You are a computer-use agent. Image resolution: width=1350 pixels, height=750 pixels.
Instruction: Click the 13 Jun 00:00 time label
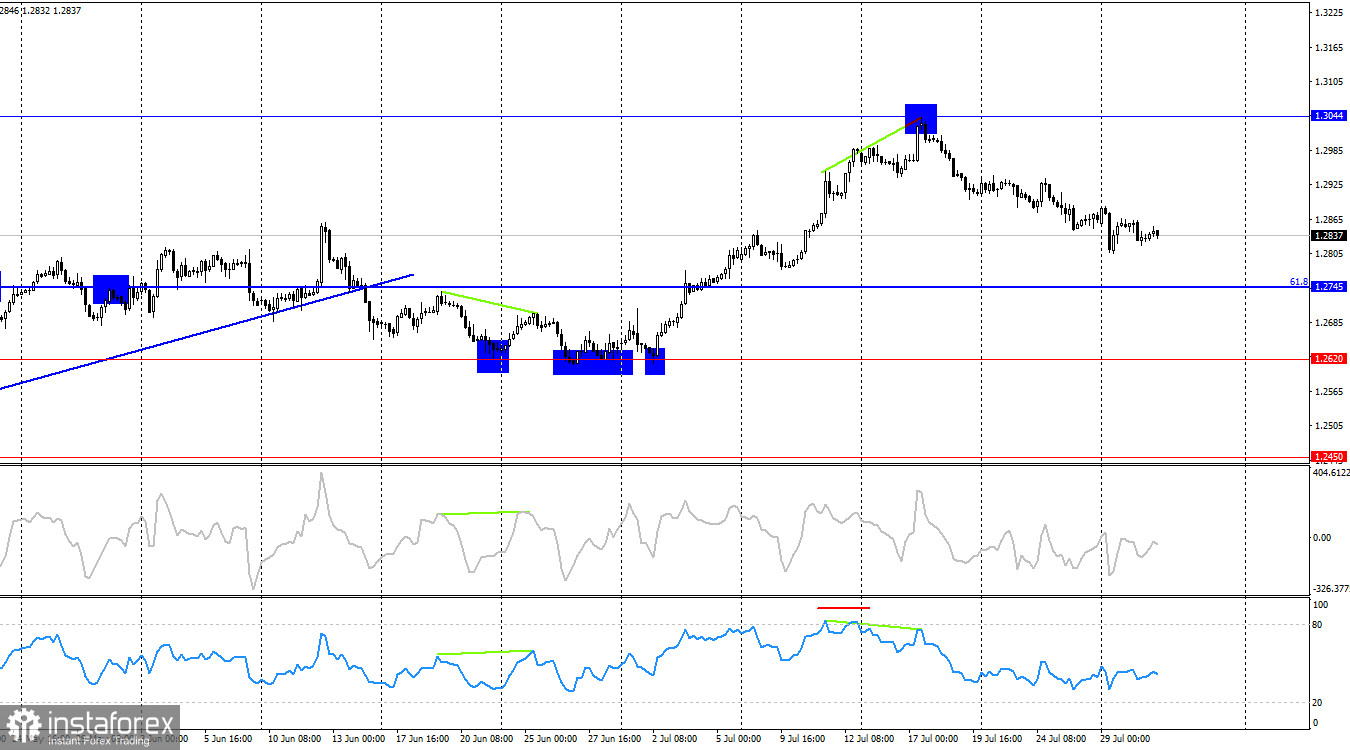point(359,739)
